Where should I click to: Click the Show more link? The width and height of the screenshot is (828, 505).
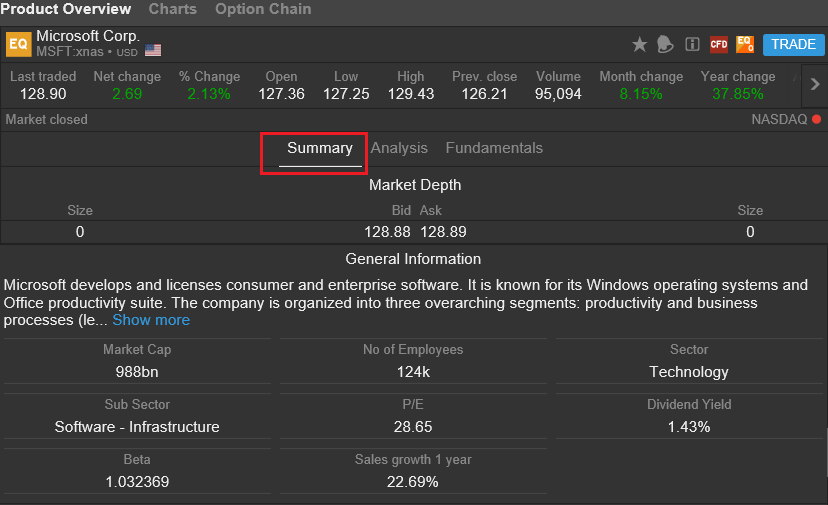[151, 320]
